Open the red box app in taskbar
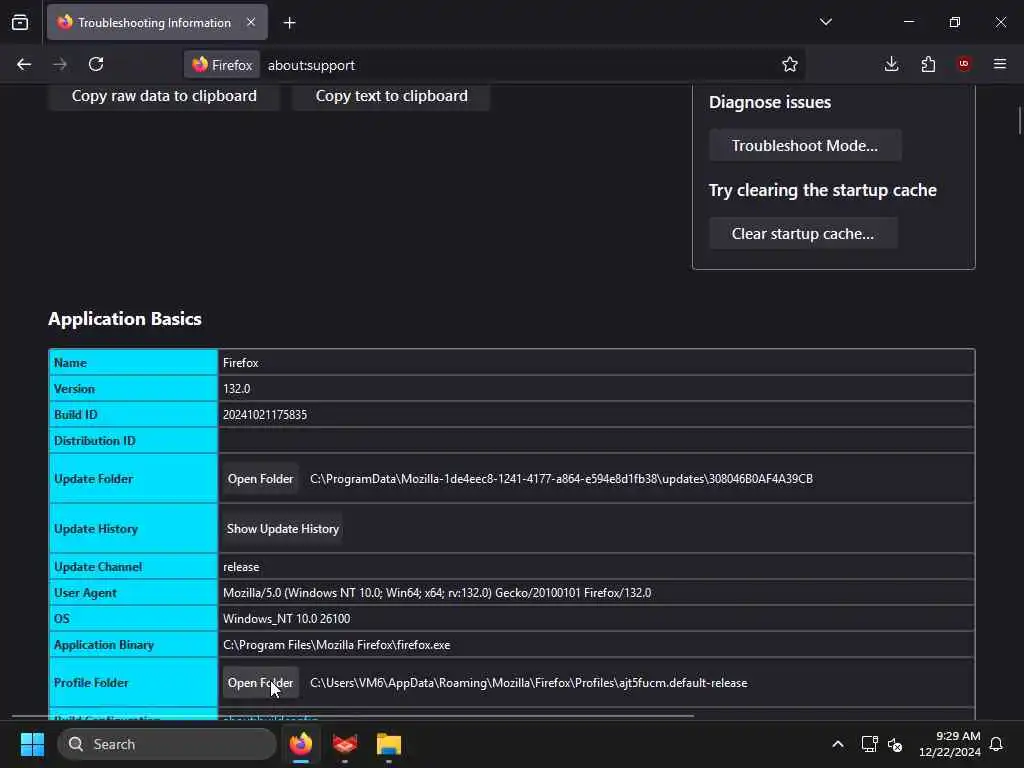 (344, 744)
